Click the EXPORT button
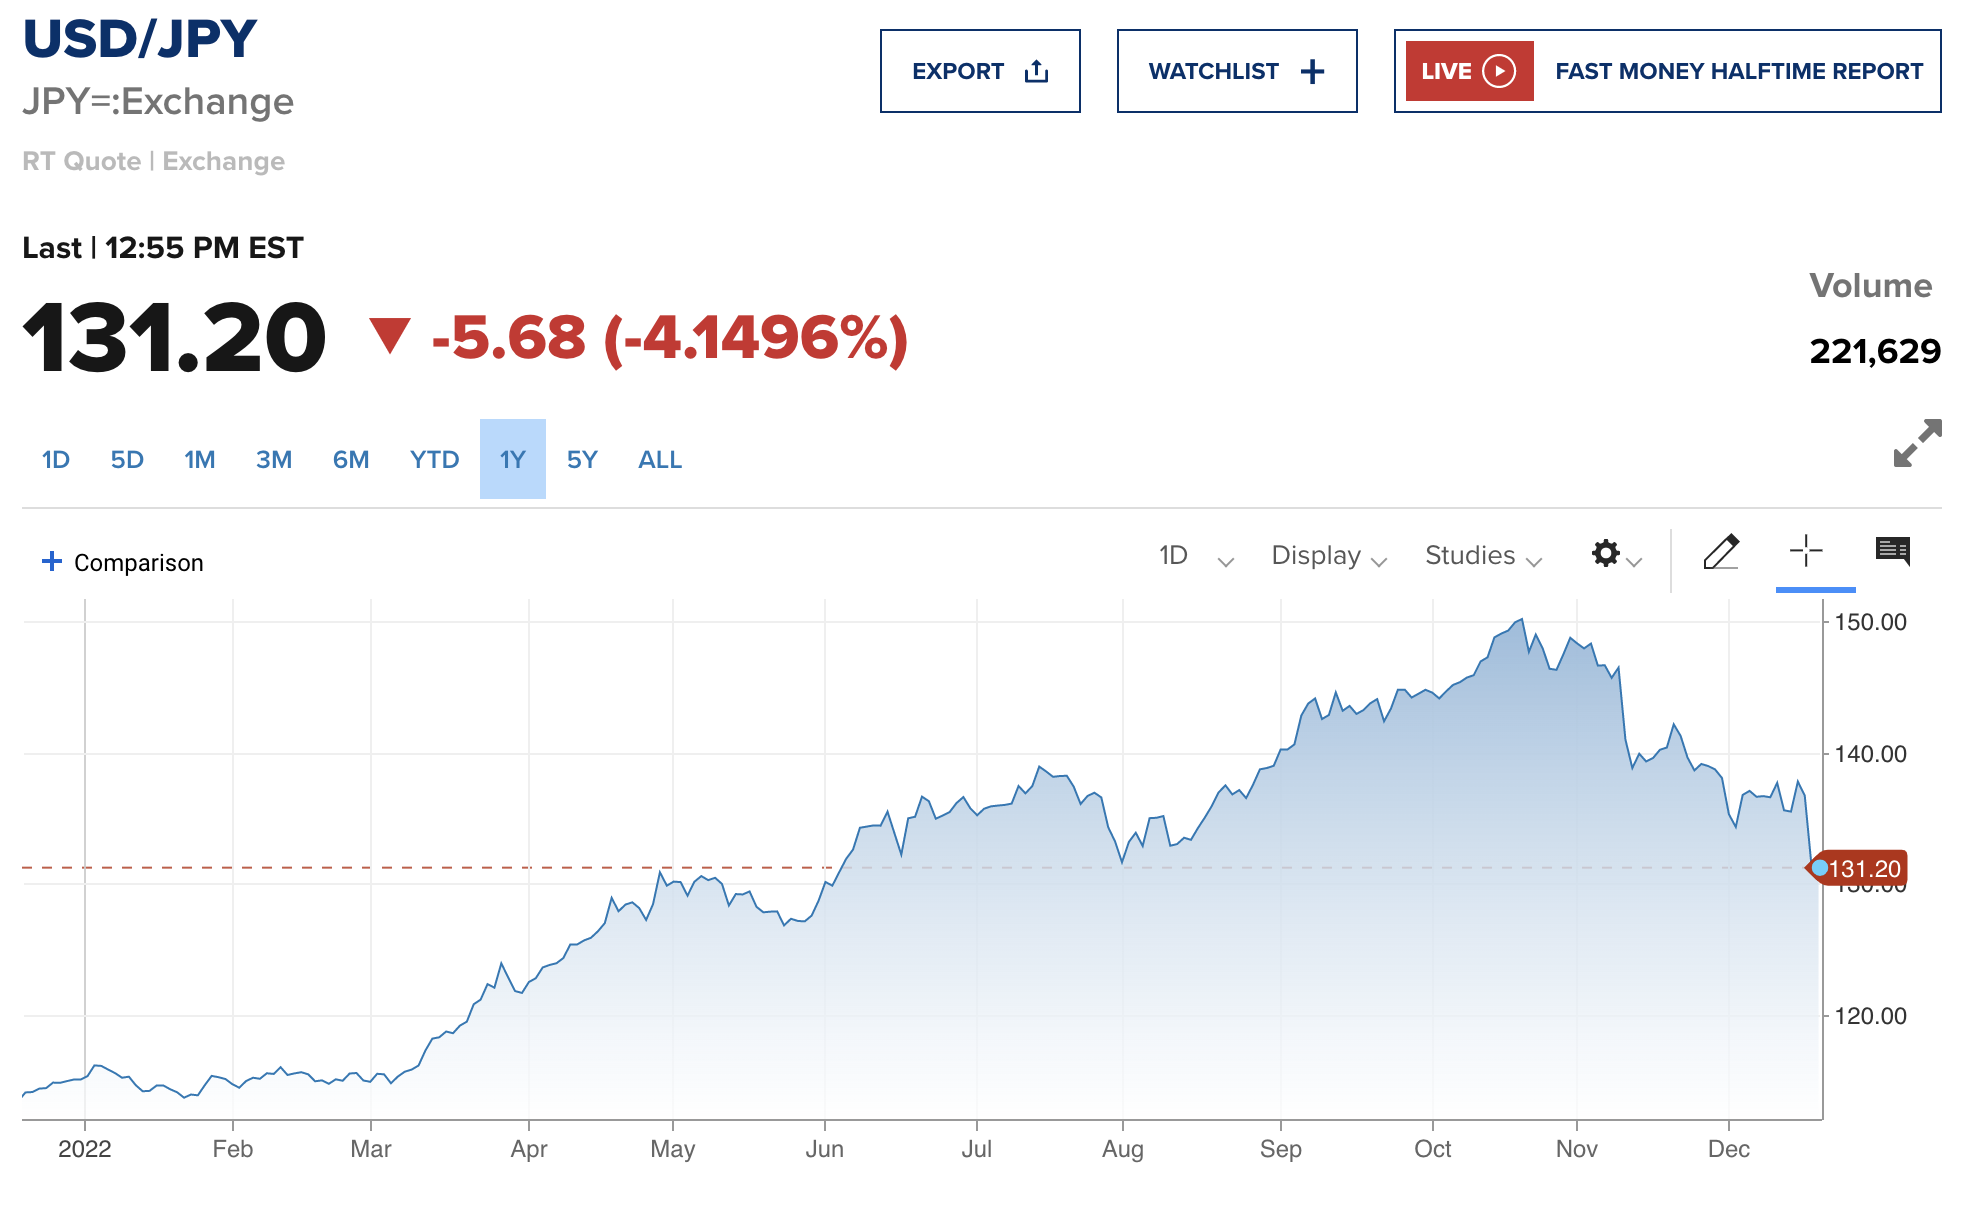1976x1224 pixels. coord(958,71)
